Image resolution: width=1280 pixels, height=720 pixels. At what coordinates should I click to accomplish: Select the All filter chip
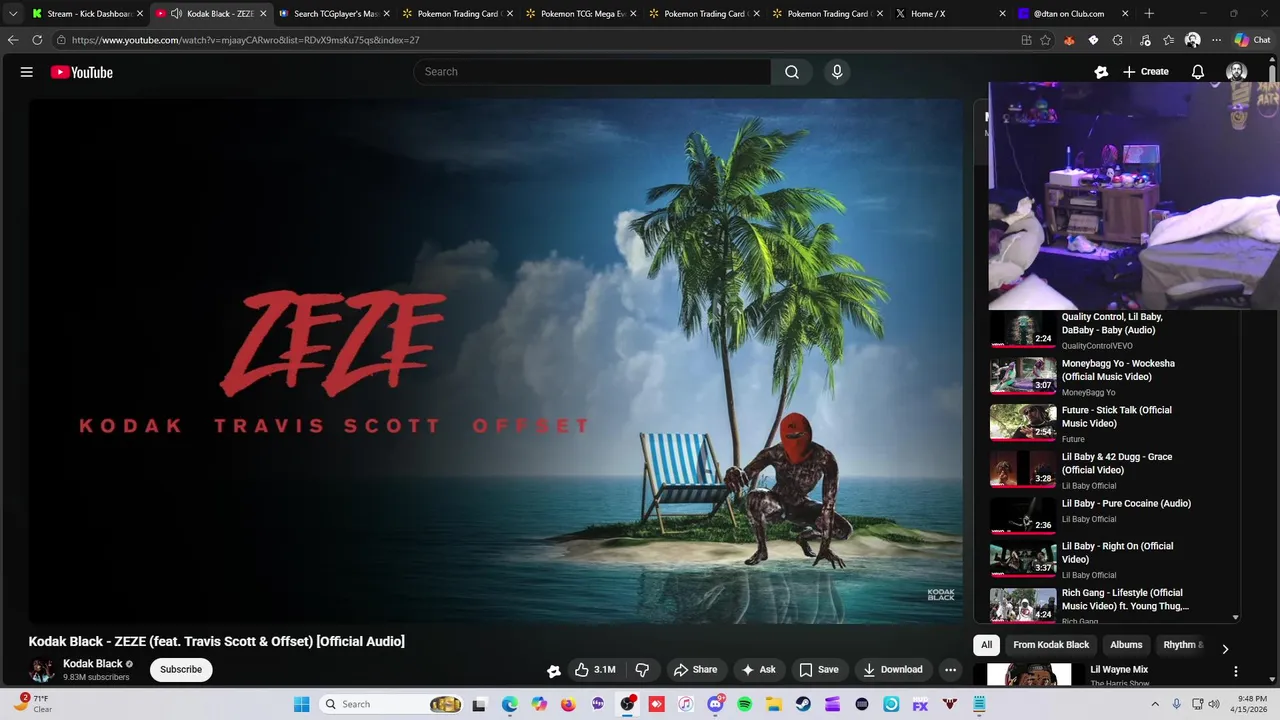pyautogui.click(x=986, y=645)
